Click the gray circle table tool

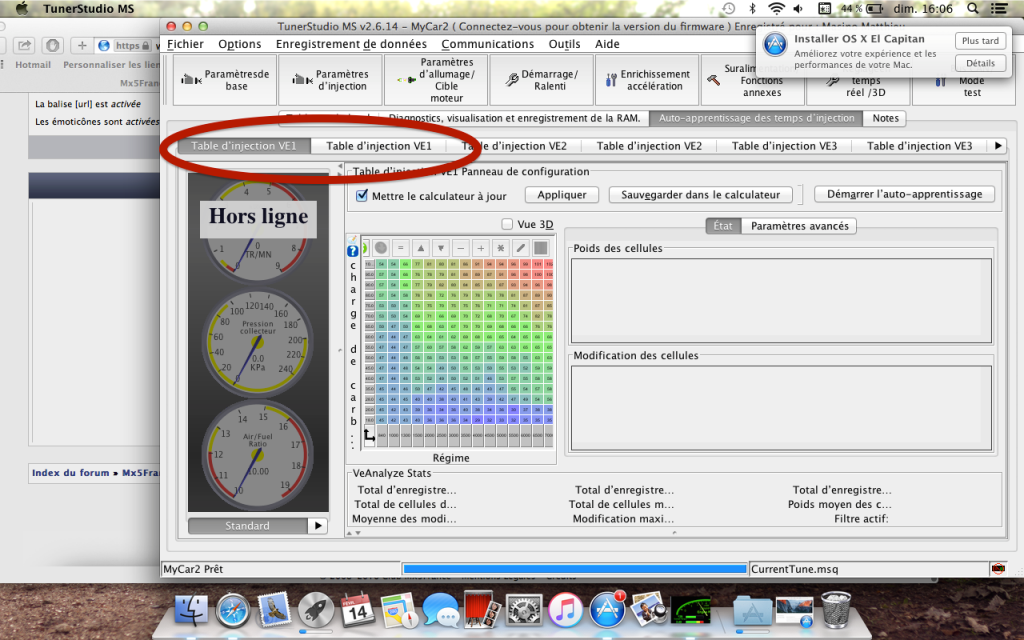pyautogui.click(x=381, y=248)
